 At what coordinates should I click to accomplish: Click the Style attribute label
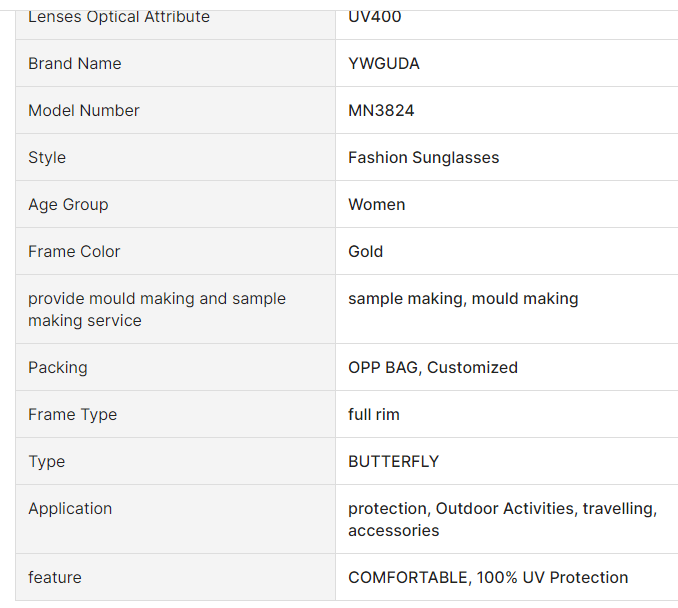pyautogui.click(x=47, y=158)
